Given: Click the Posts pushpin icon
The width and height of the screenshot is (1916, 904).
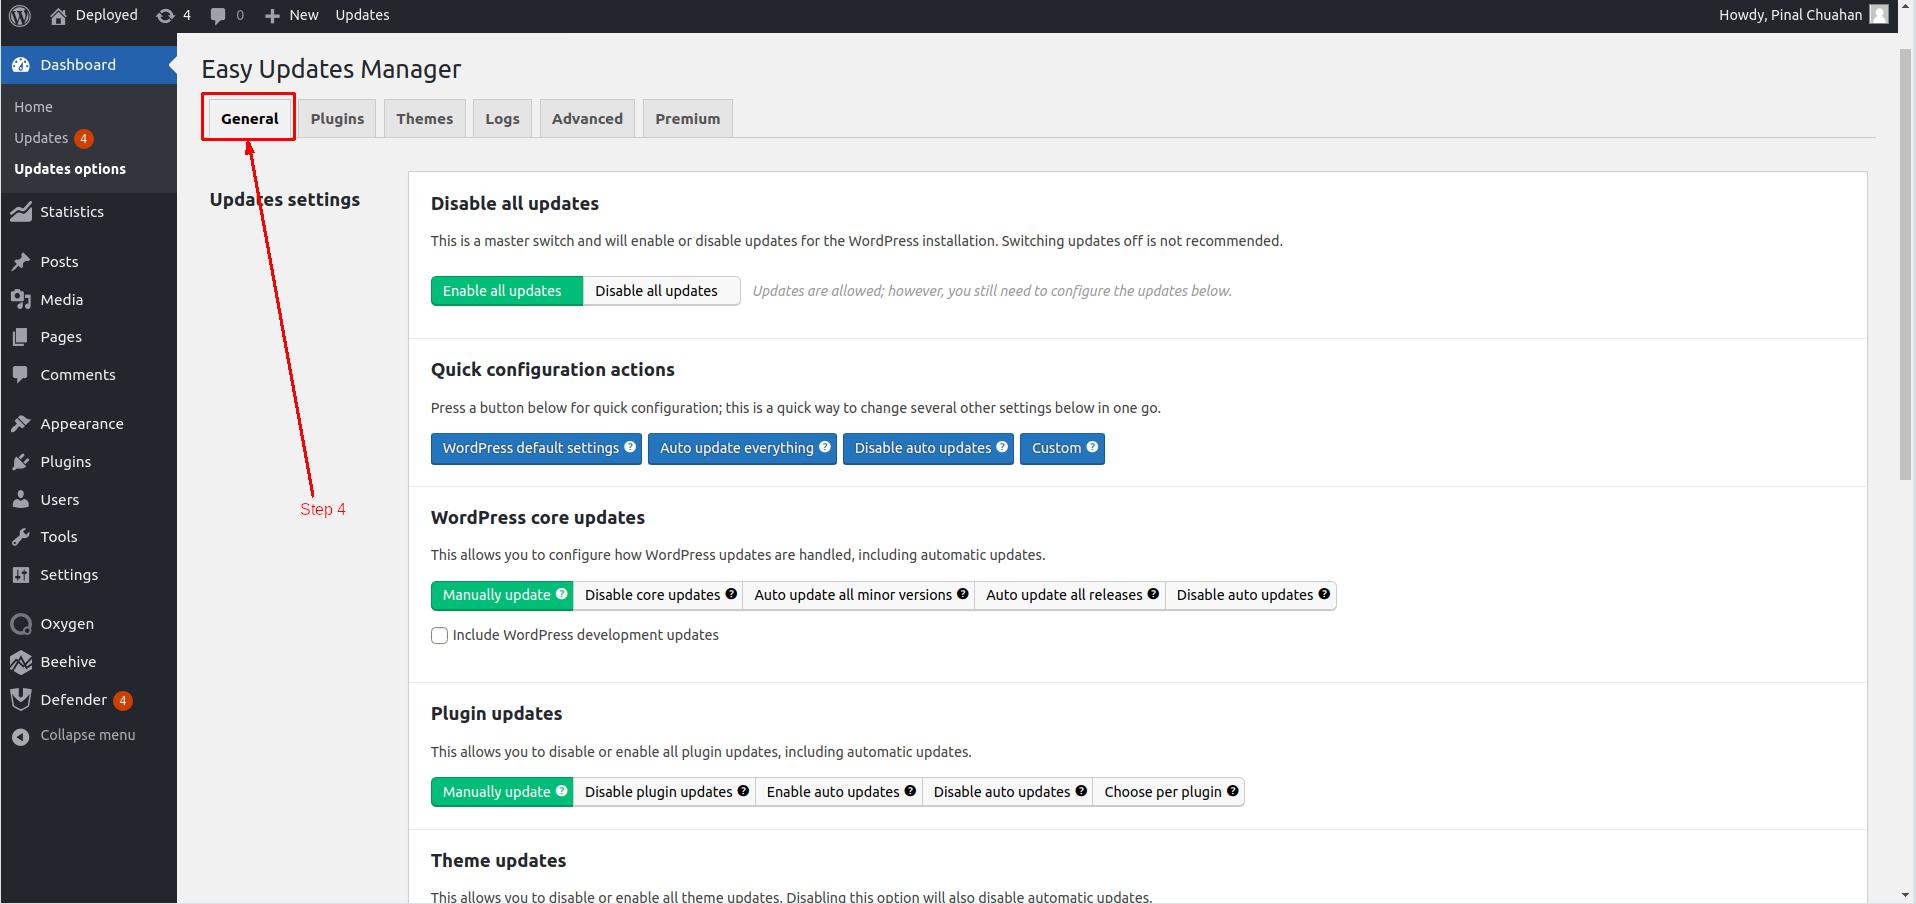Looking at the screenshot, I should [x=21, y=262].
